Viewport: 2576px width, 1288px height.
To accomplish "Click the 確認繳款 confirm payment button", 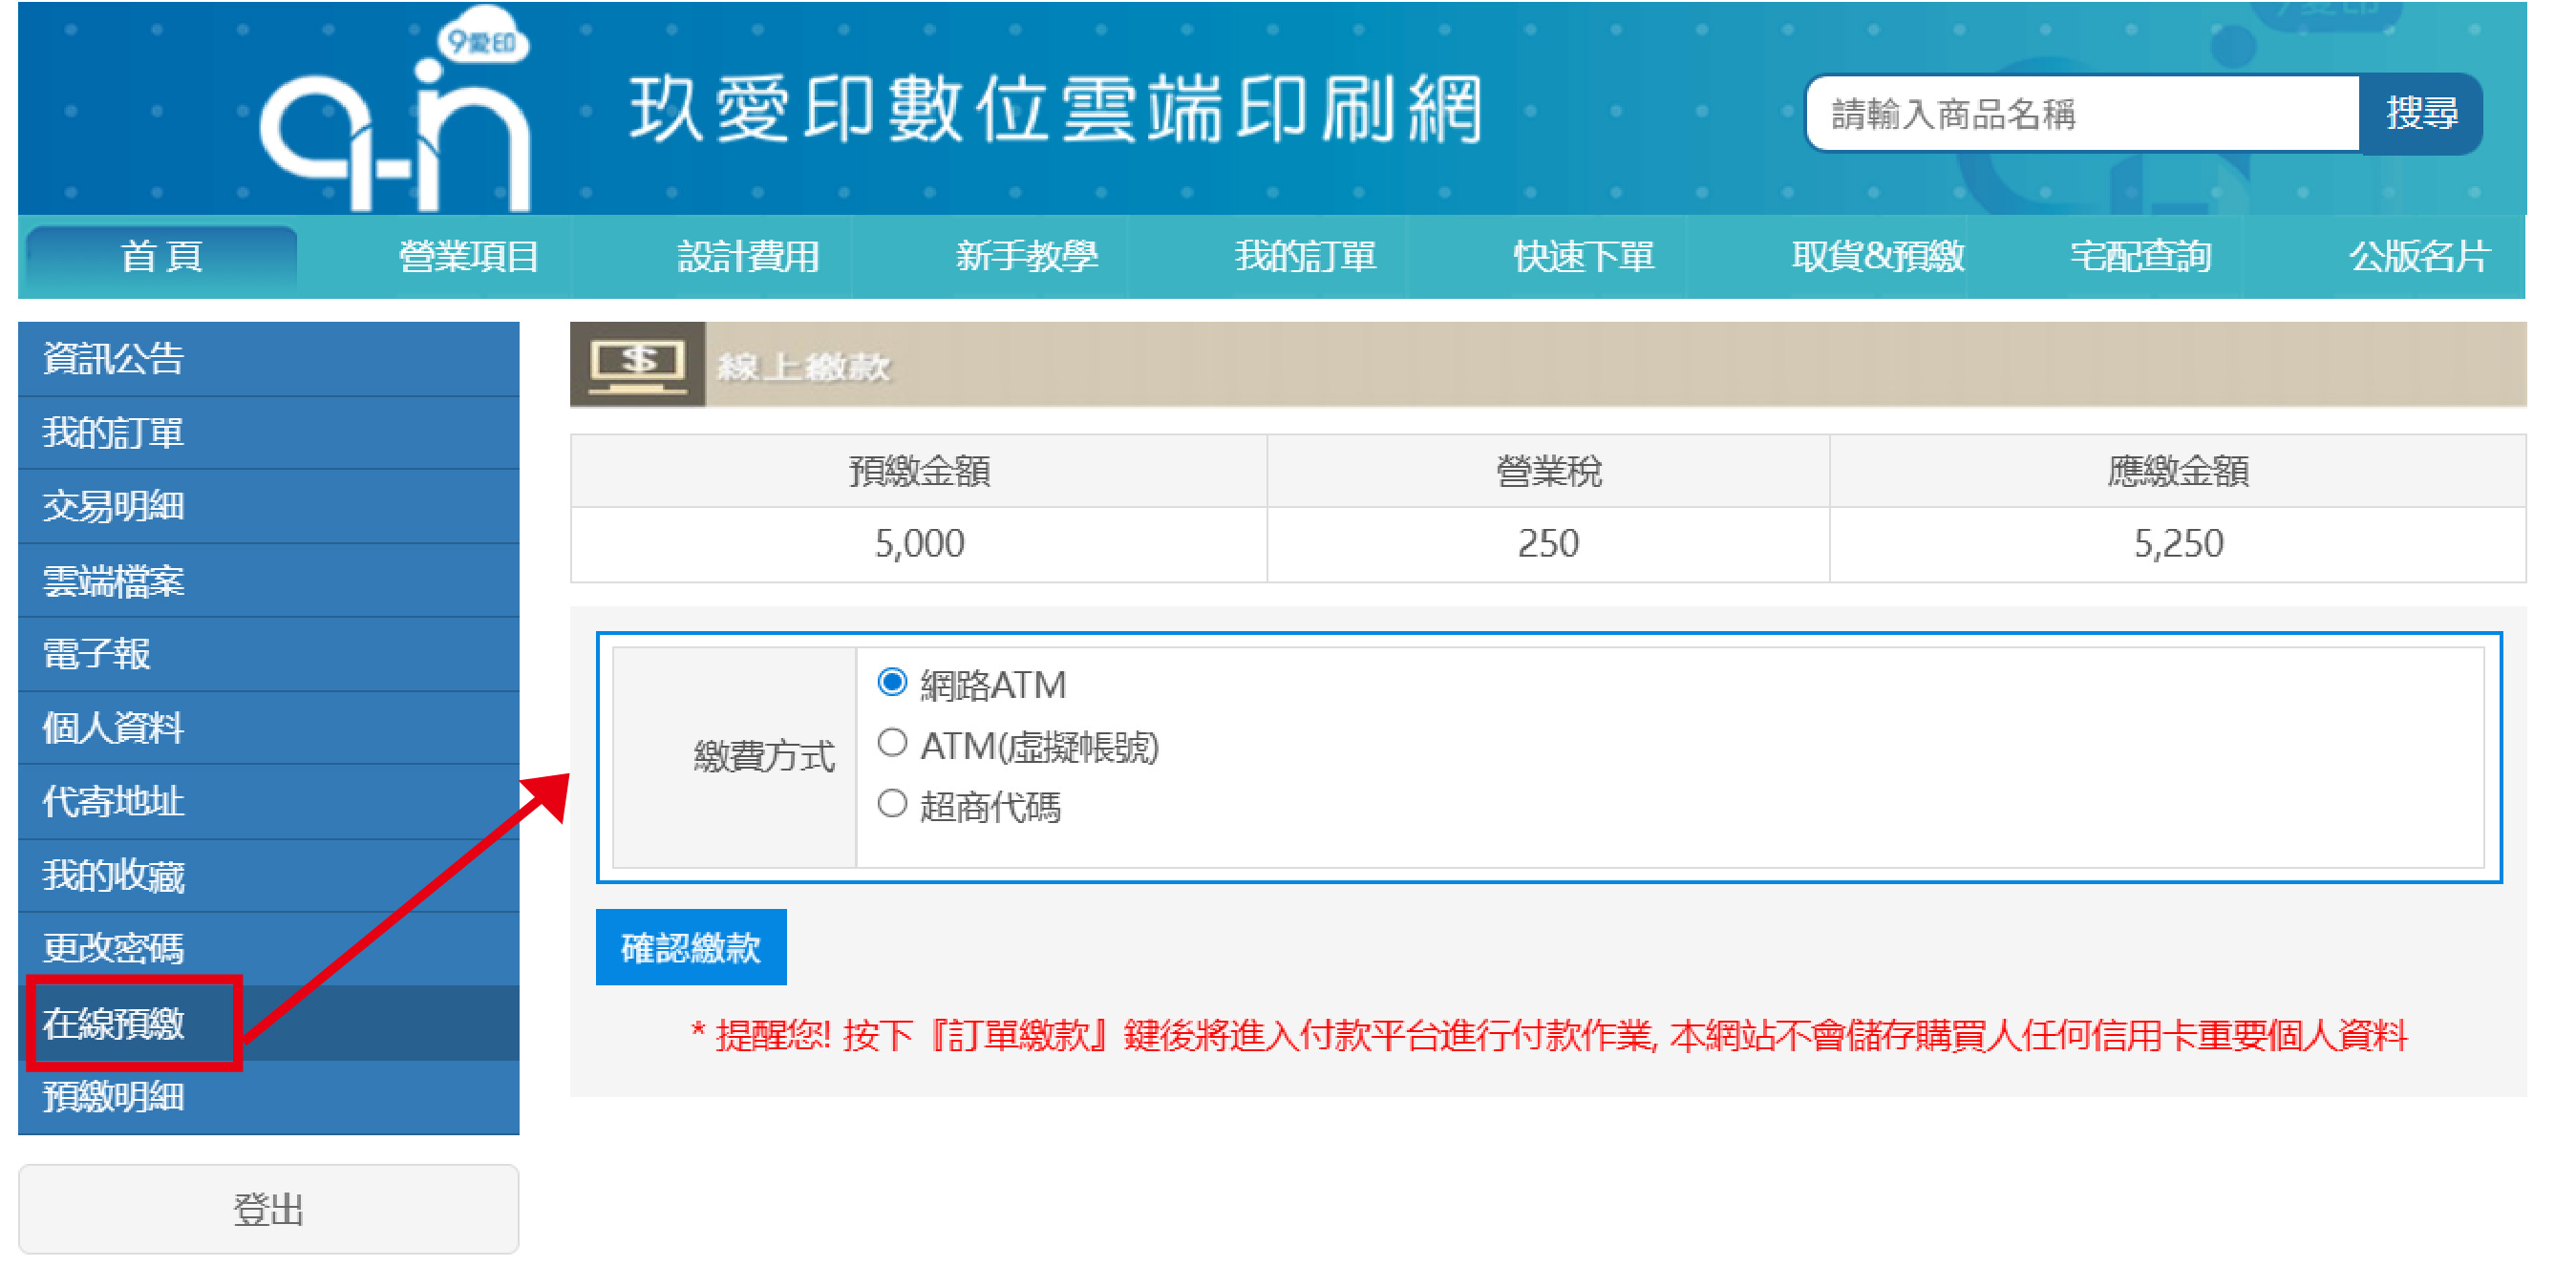I will 691,947.
